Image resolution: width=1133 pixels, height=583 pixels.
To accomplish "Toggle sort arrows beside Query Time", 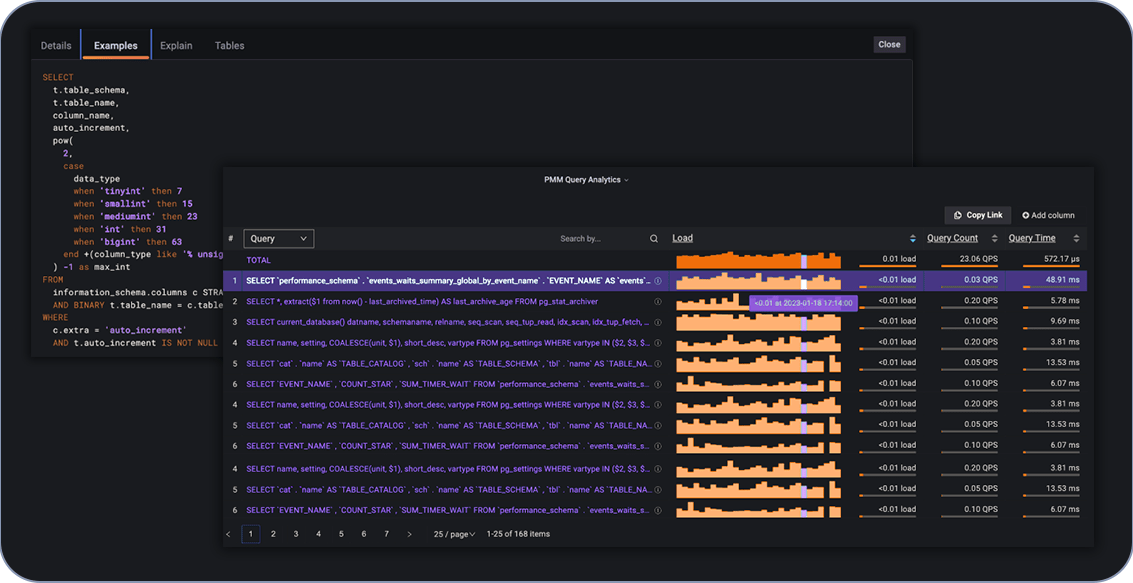I will [x=1076, y=238].
